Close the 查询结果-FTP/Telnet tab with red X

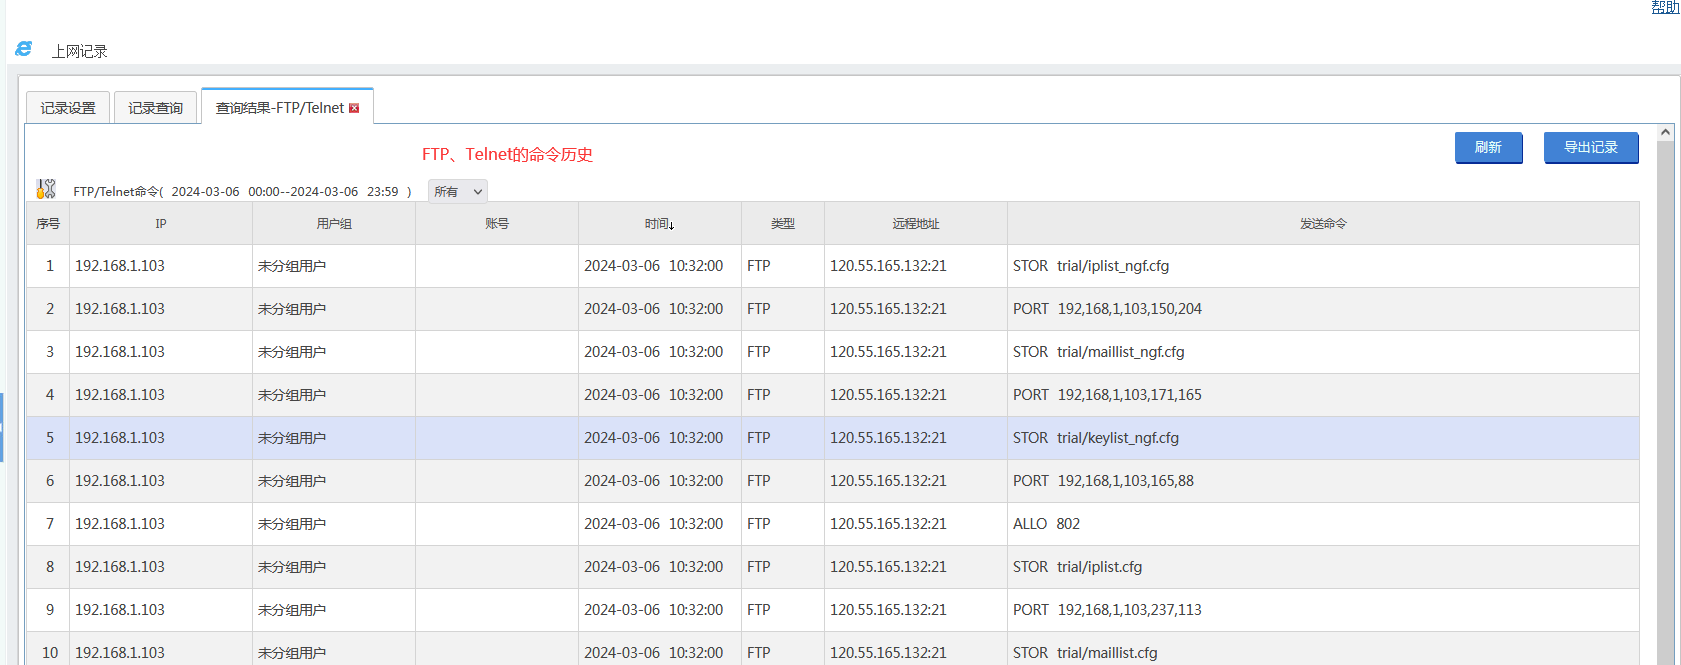tap(354, 108)
